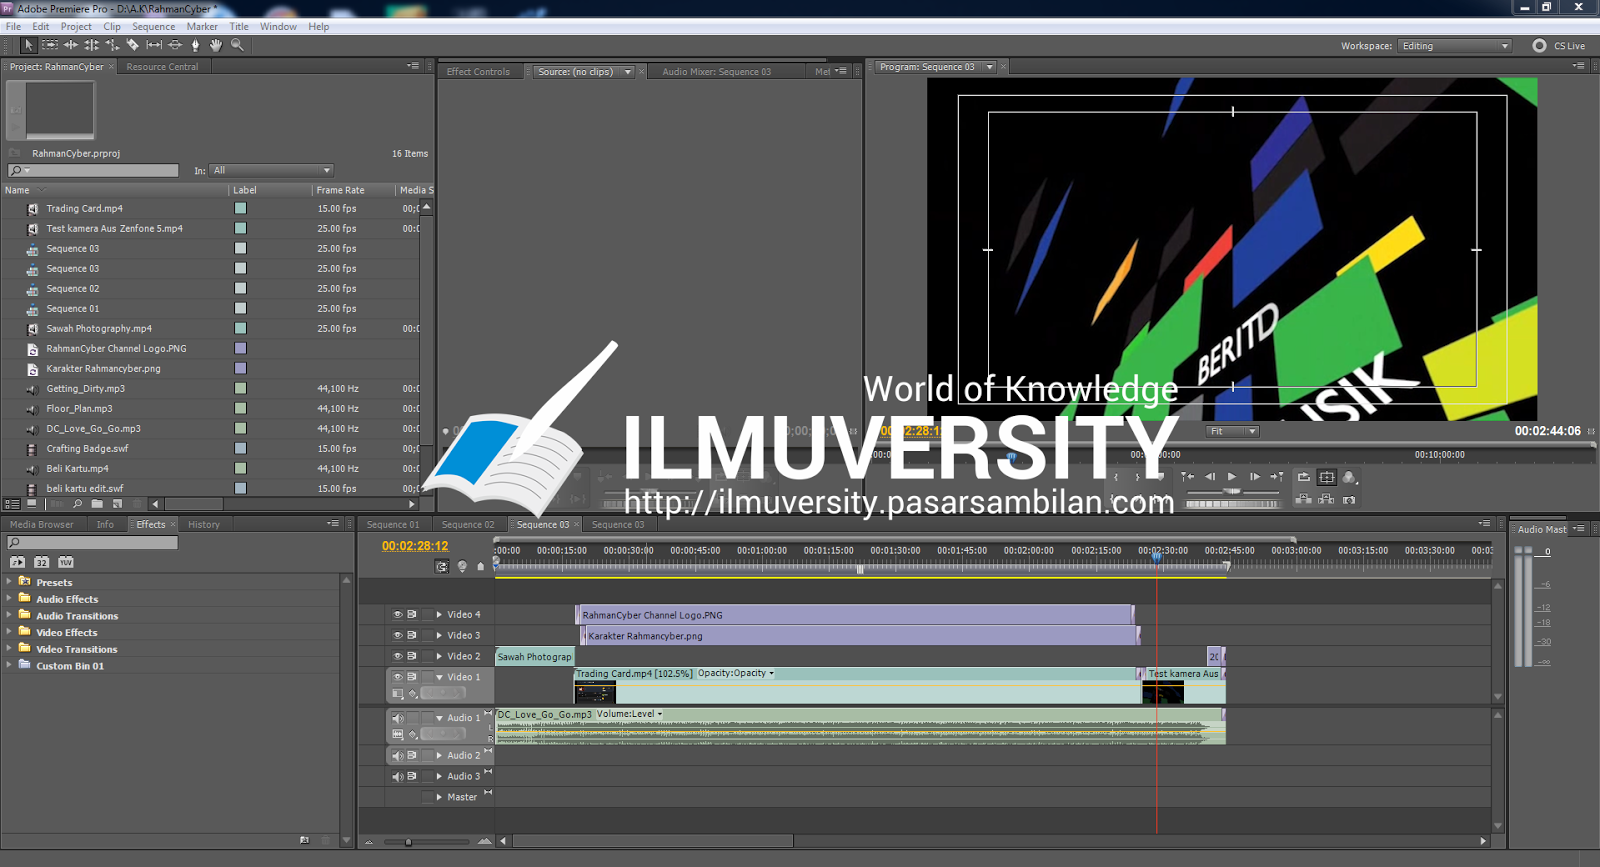Click the Effects panel search field
1600x867 pixels.
tap(92, 542)
